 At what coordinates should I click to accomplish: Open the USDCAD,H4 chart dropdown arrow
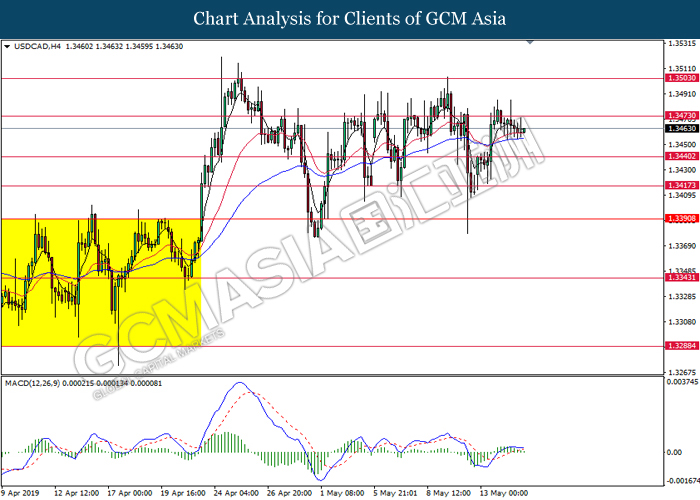coord(7,46)
